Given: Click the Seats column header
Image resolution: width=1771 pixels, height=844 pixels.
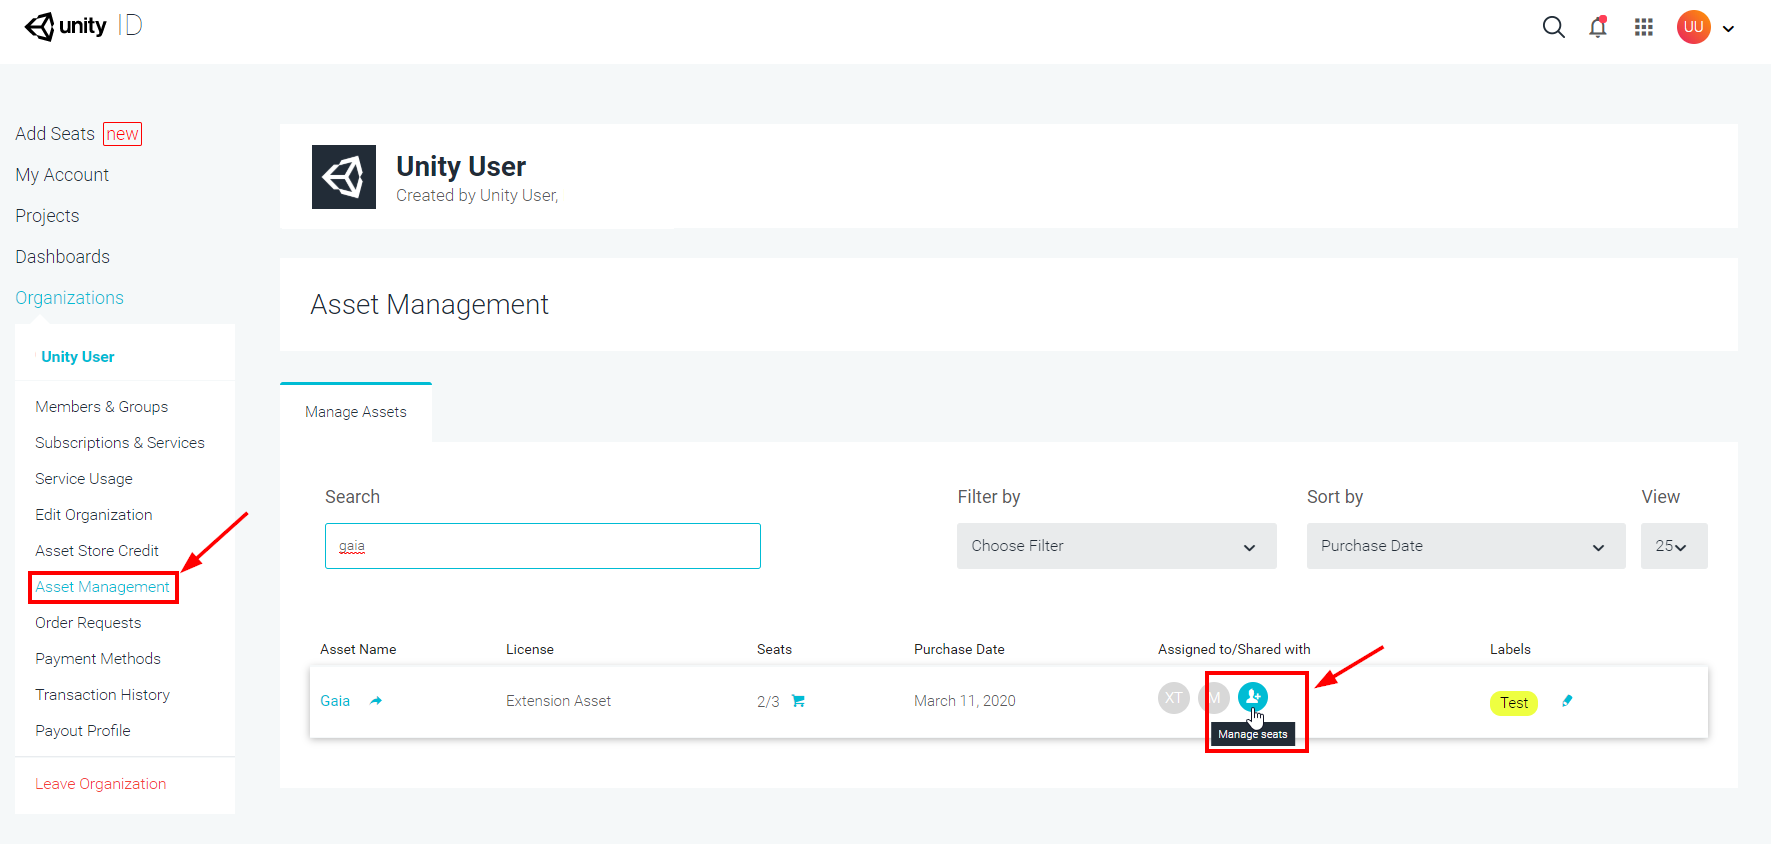Looking at the screenshot, I should pyautogui.click(x=774, y=649).
